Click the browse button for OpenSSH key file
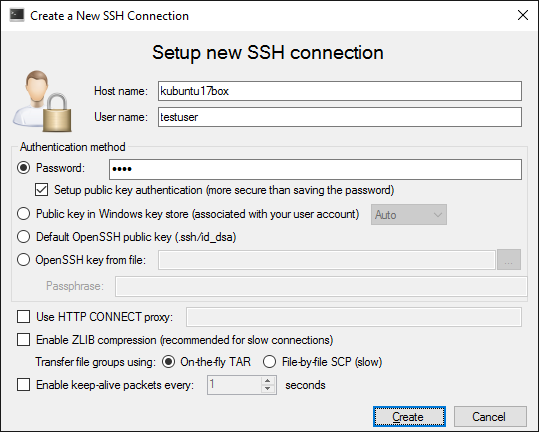Screen dimensions: 539x432 coord(509,260)
